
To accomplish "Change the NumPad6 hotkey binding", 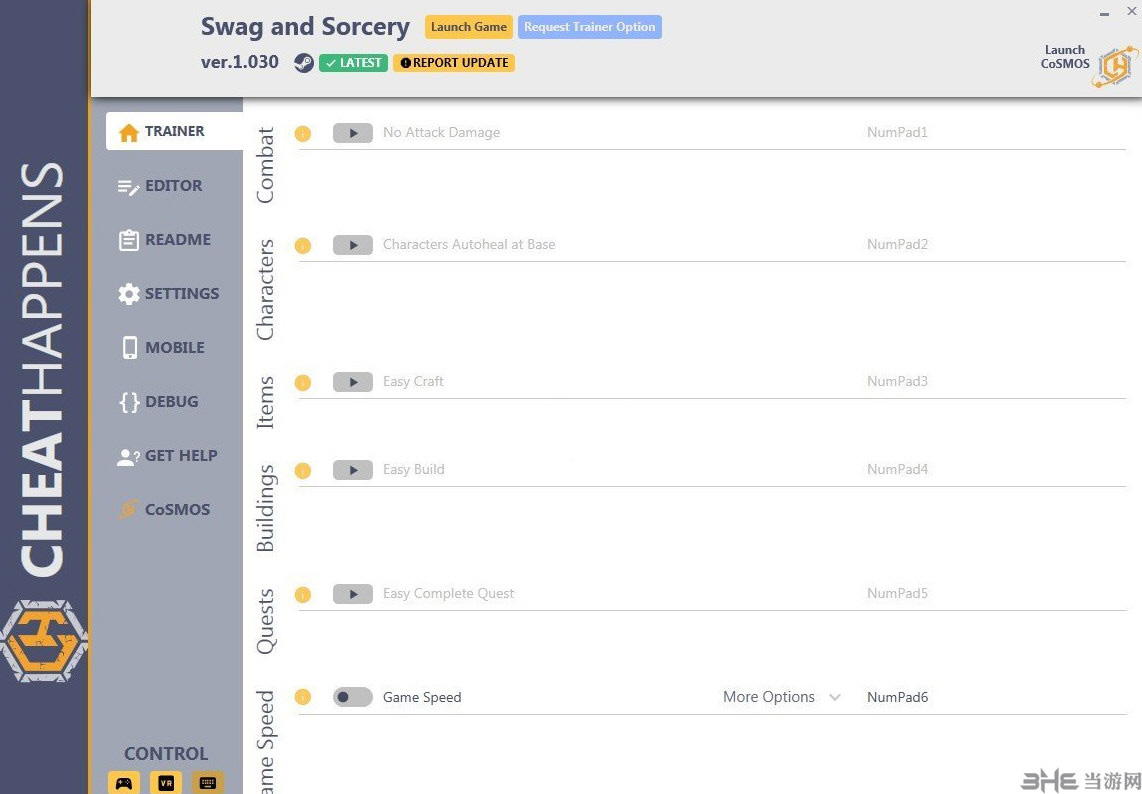I will (897, 697).
